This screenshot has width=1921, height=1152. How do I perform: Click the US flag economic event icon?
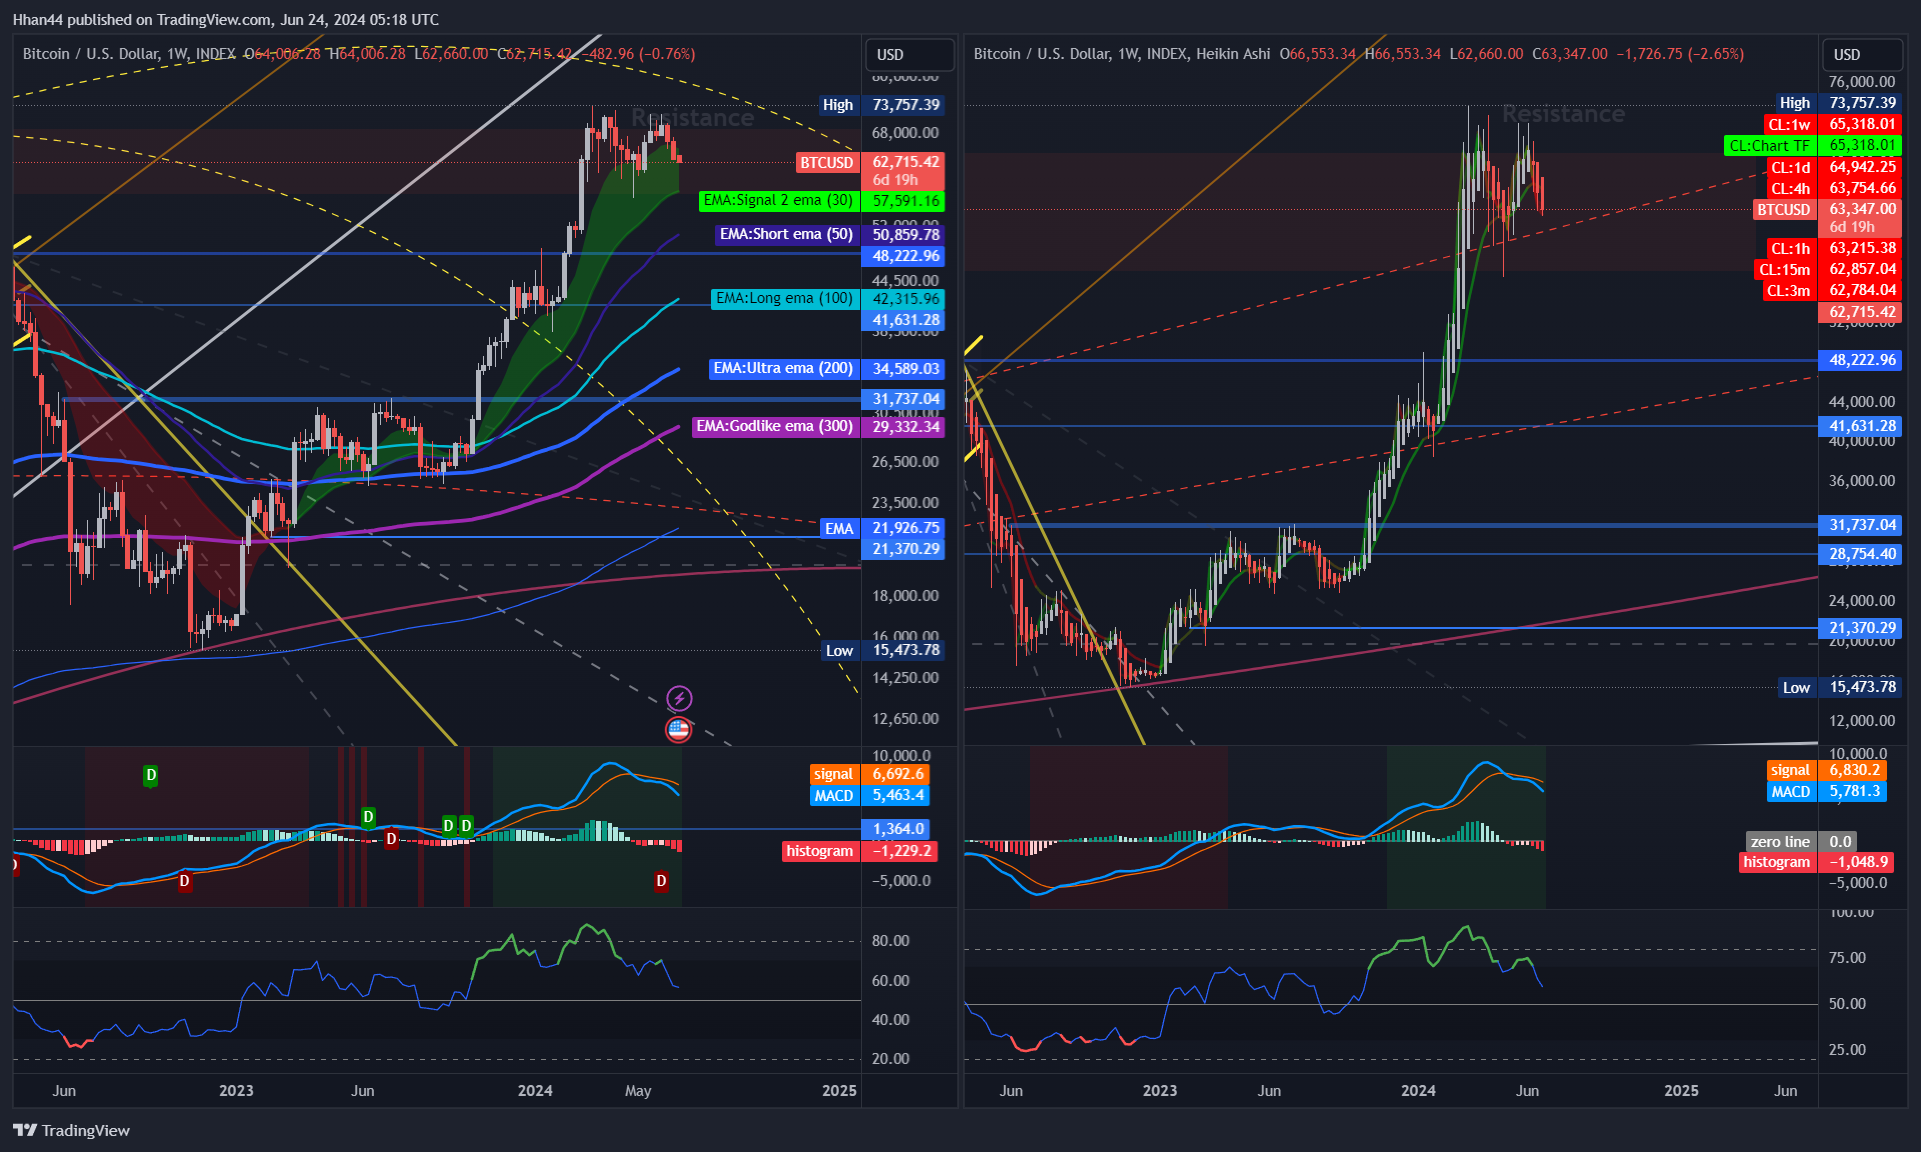pos(678,729)
